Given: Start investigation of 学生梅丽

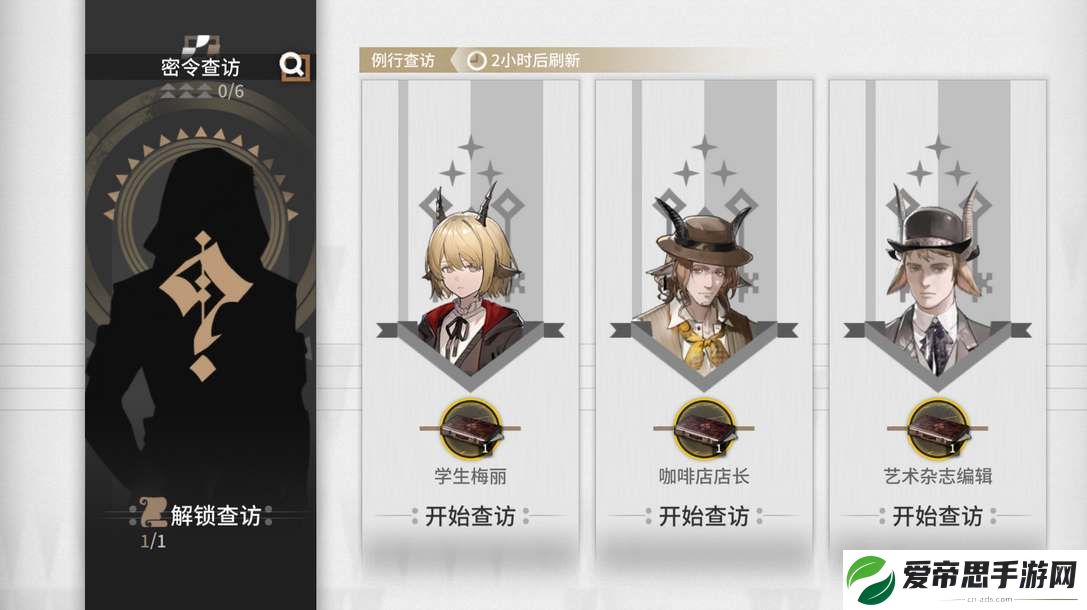Looking at the screenshot, I should pos(470,516).
